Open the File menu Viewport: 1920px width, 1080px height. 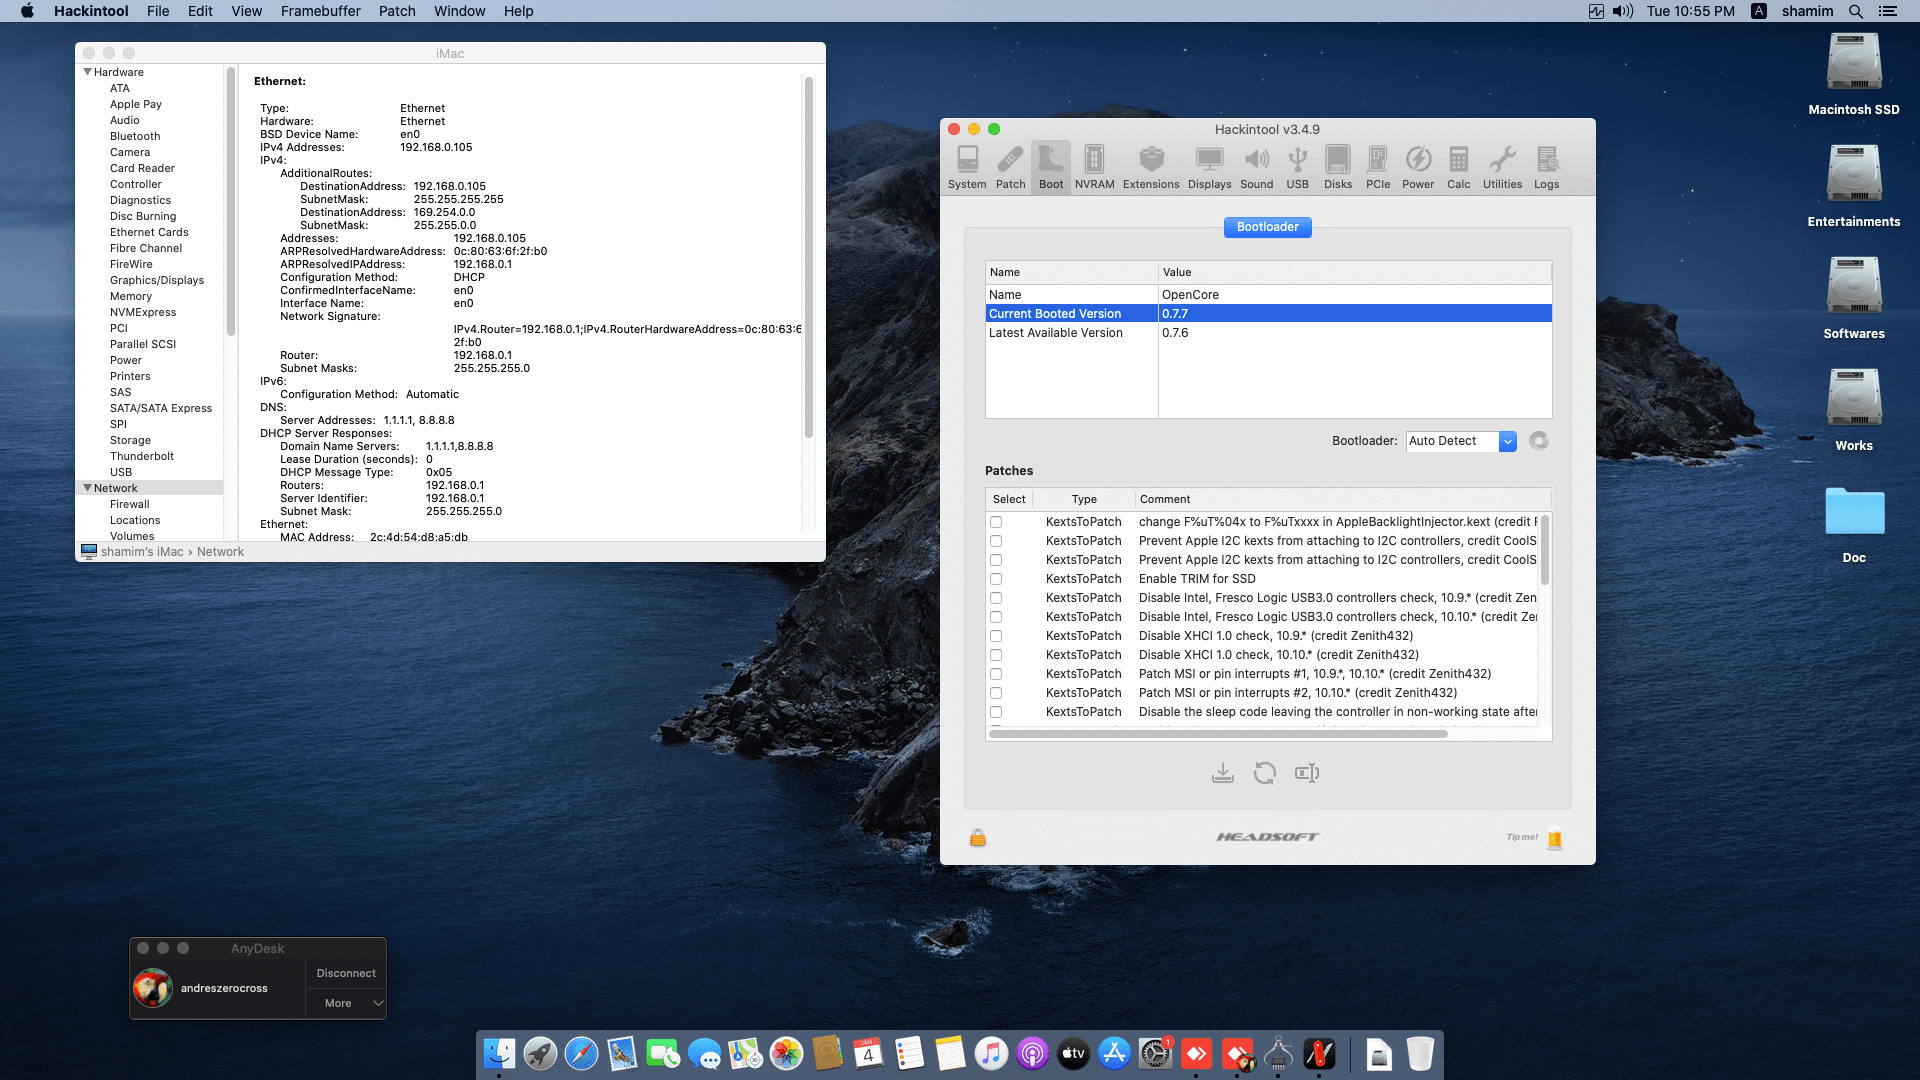(x=158, y=11)
